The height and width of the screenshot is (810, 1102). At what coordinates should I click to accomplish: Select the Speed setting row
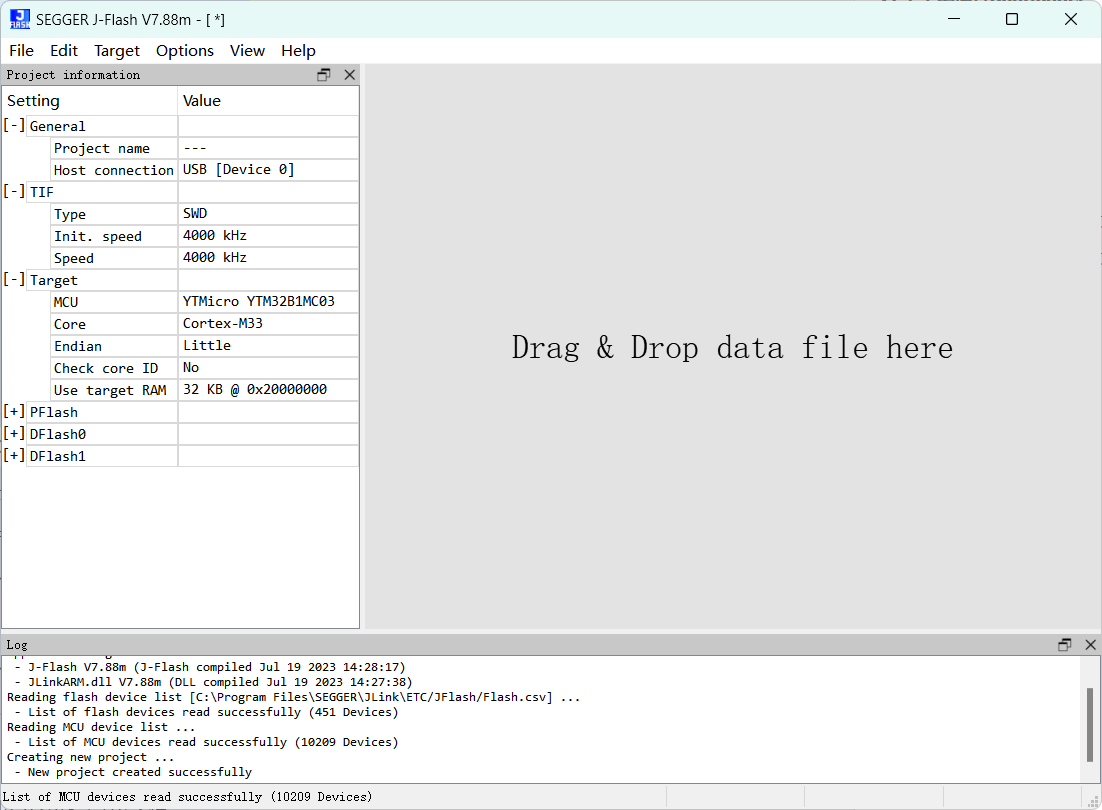point(114,258)
